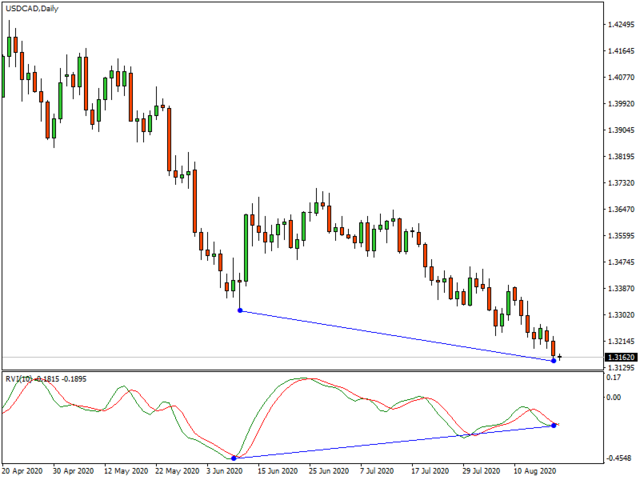Click the 7 Jul 2020 date label

377,471
